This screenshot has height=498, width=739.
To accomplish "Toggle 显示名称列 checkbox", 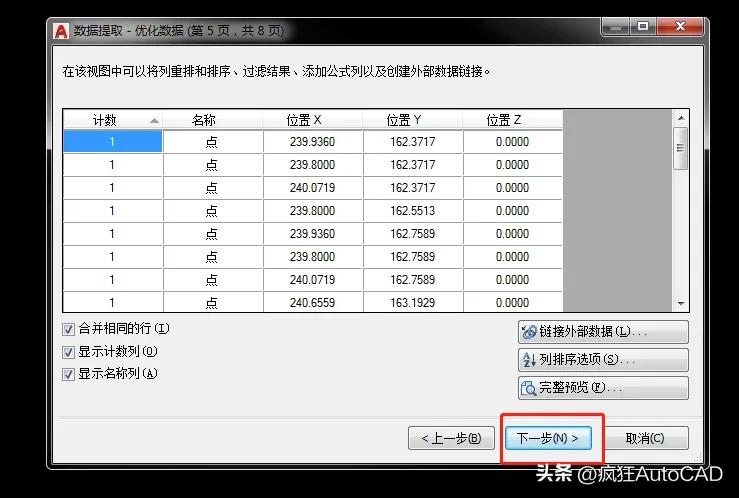I will coord(68,374).
